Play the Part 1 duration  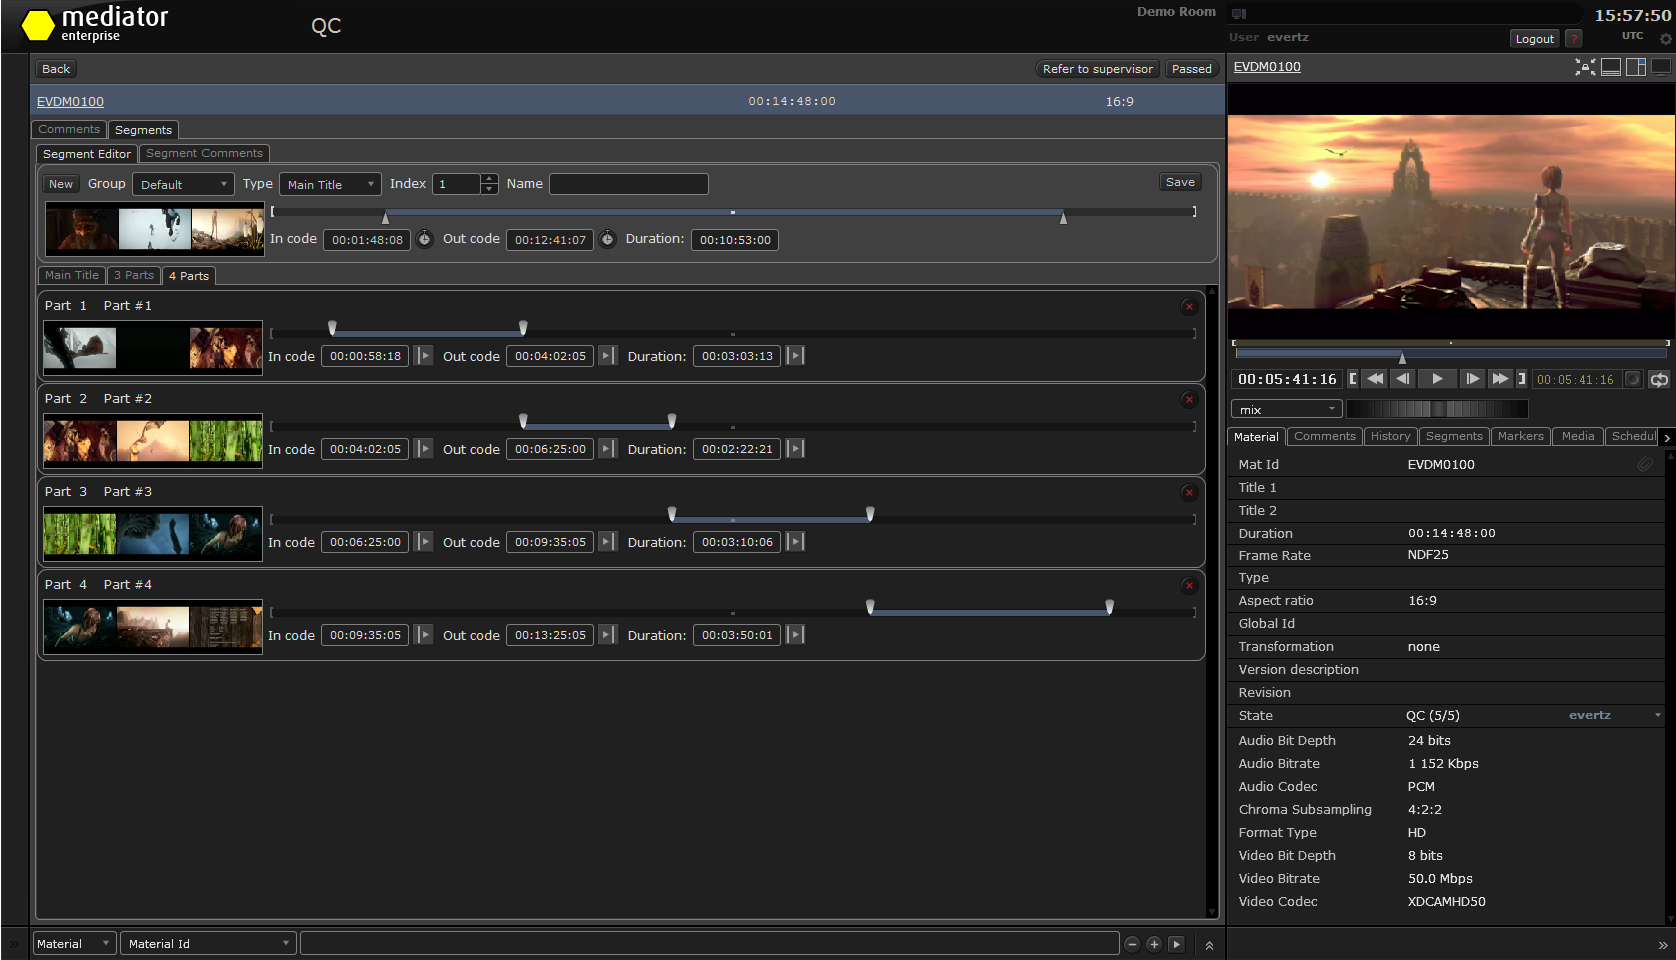tap(795, 356)
